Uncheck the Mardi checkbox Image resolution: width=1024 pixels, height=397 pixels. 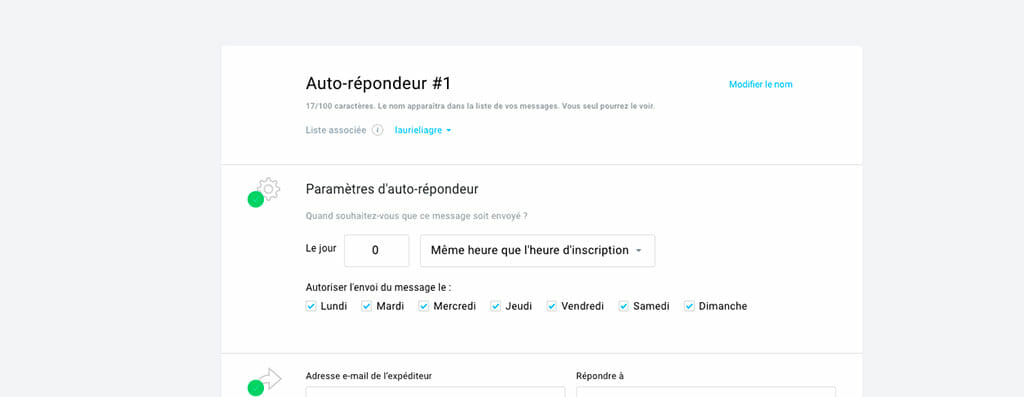point(366,306)
